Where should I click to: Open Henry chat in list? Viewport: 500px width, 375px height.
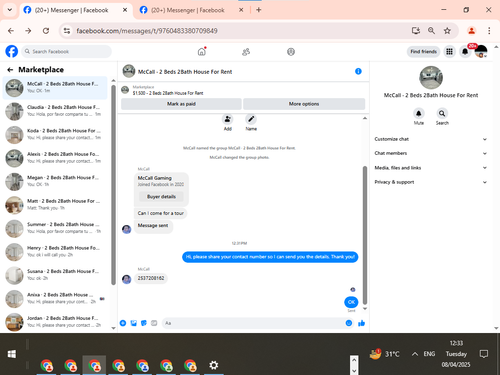click(55, 251)
